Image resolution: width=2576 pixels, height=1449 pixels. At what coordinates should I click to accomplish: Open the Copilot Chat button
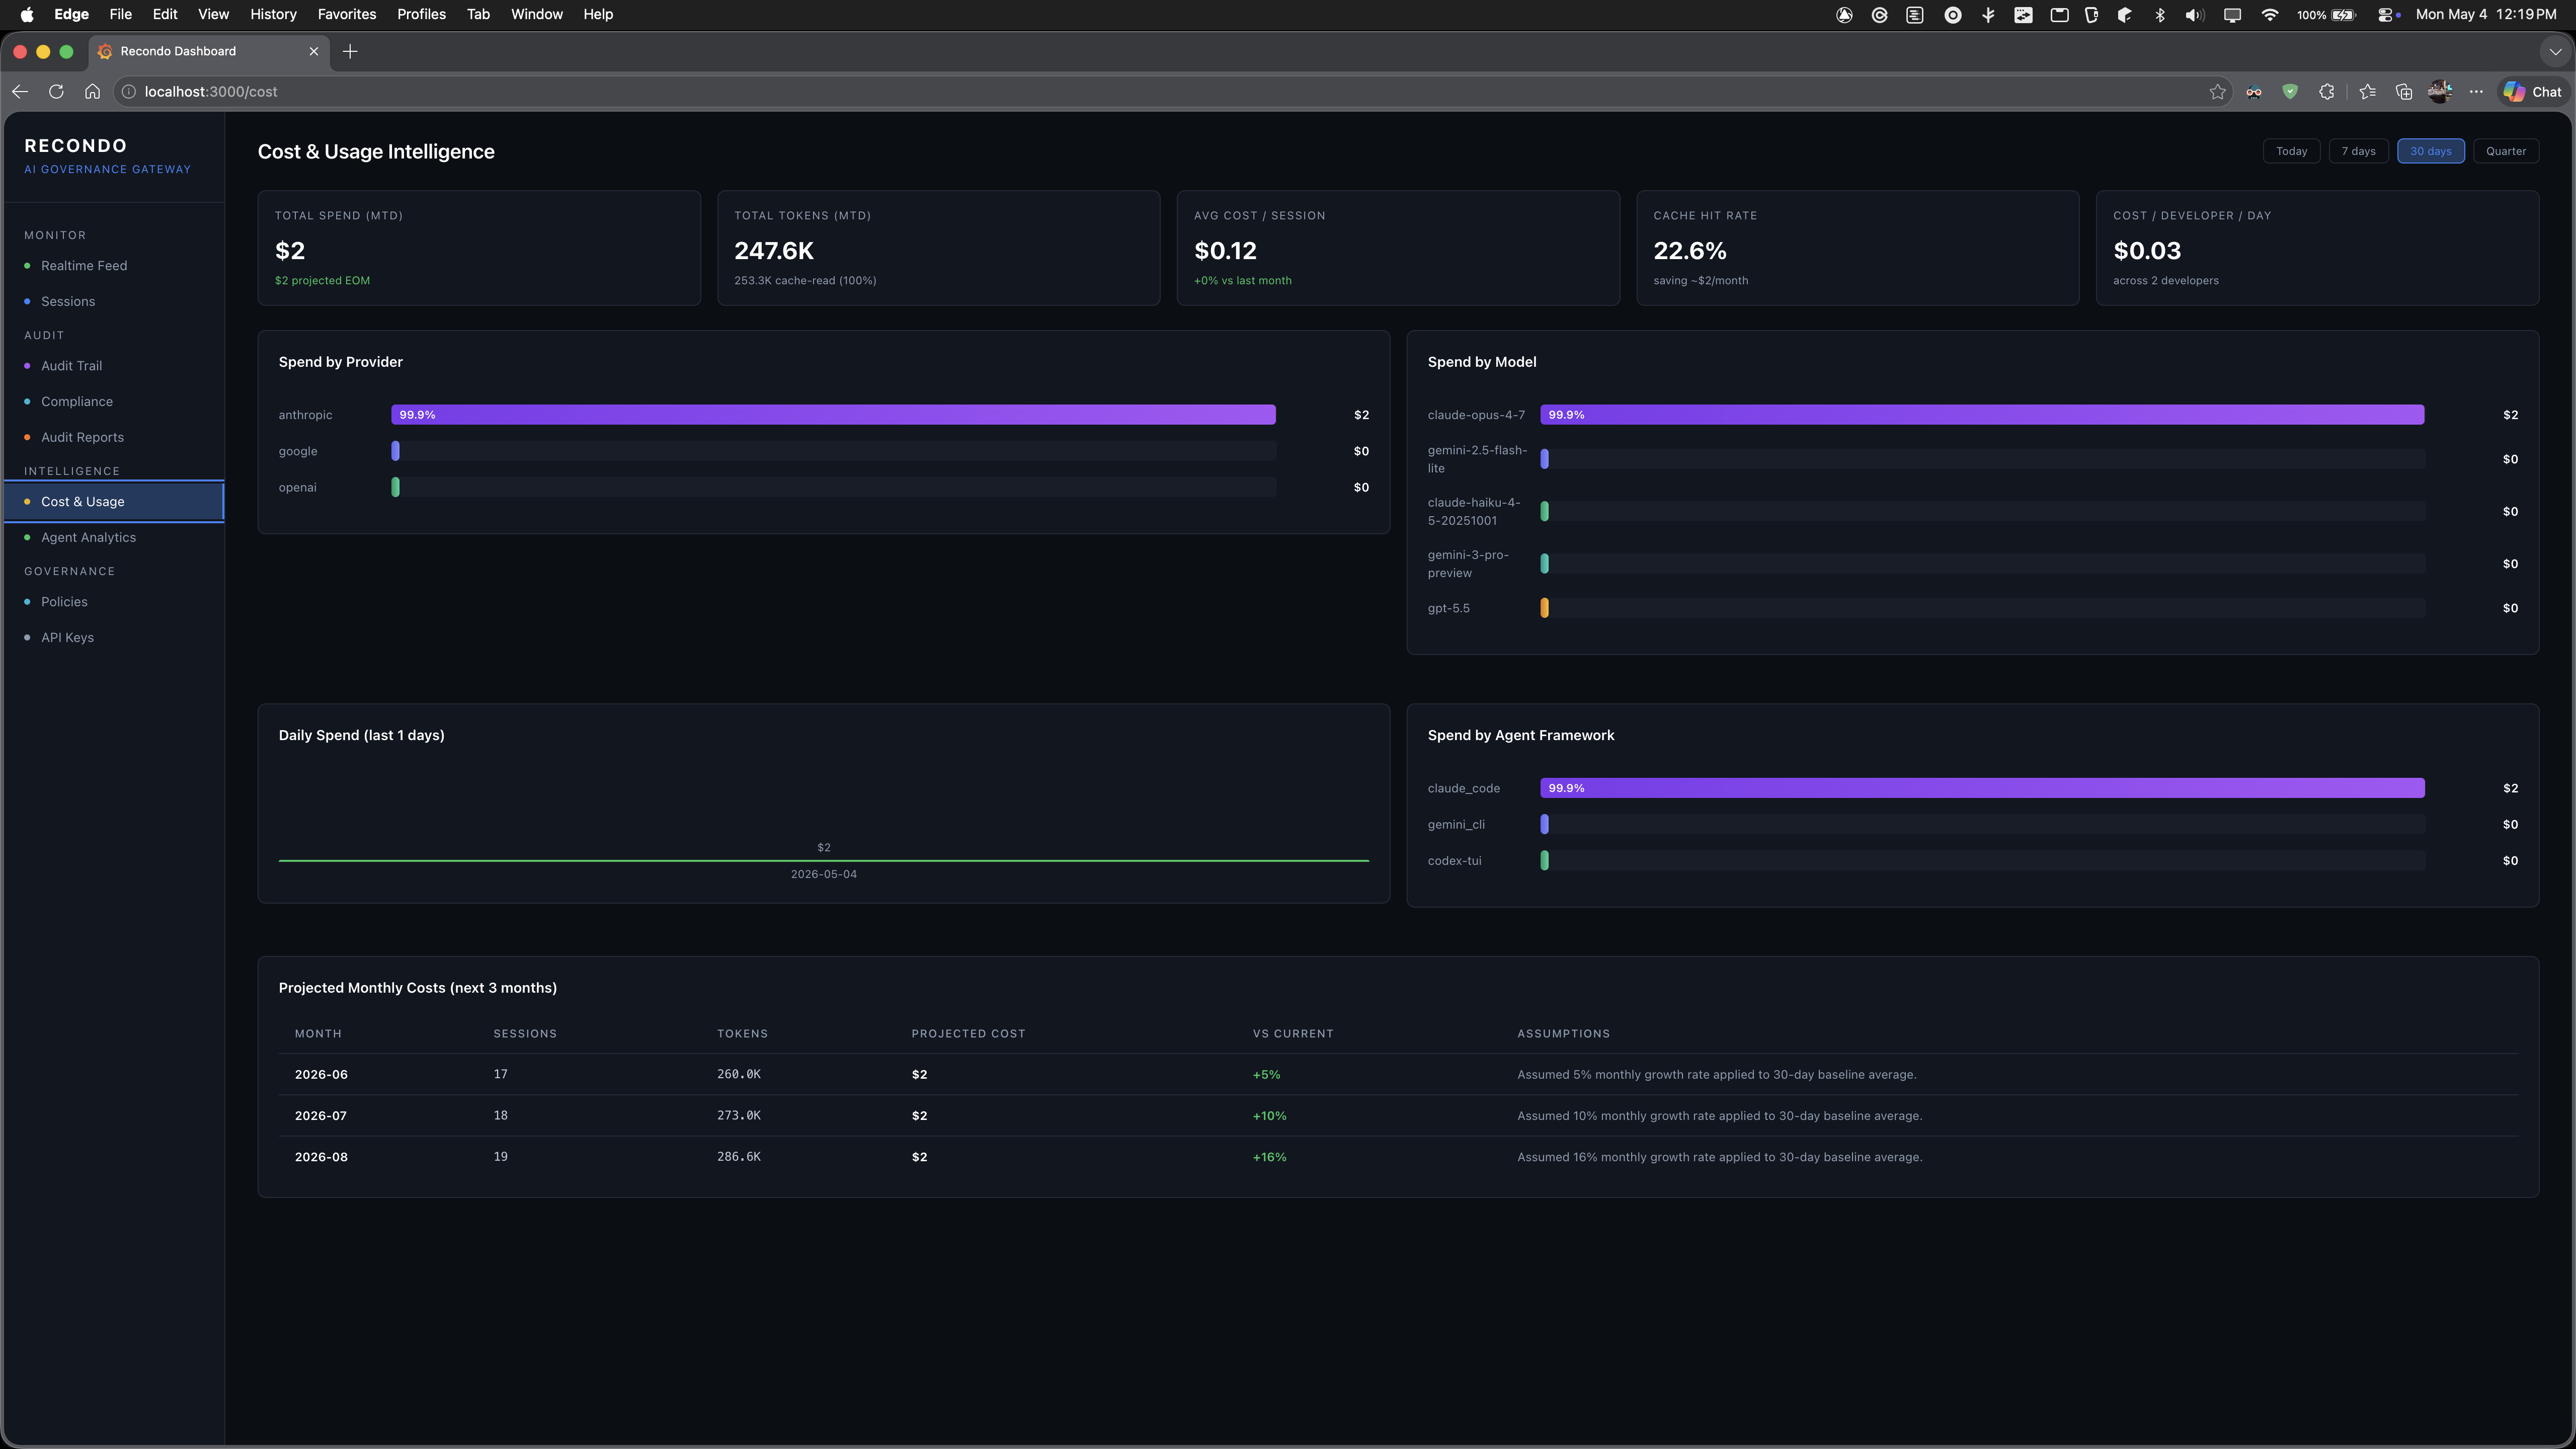[2533, 92]
